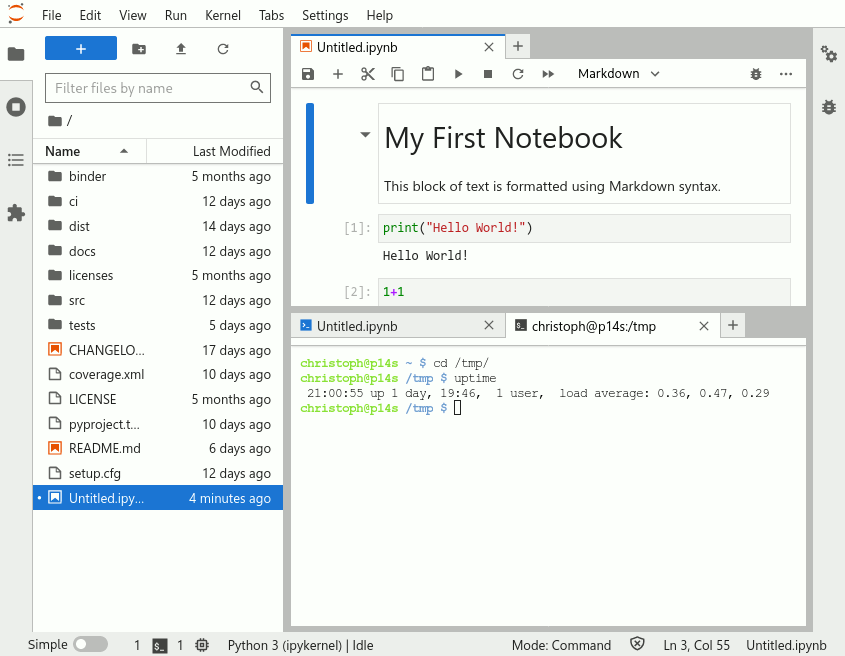Save the notebook with the disk icon
The image size is (845, 656).
click(308, 74)
